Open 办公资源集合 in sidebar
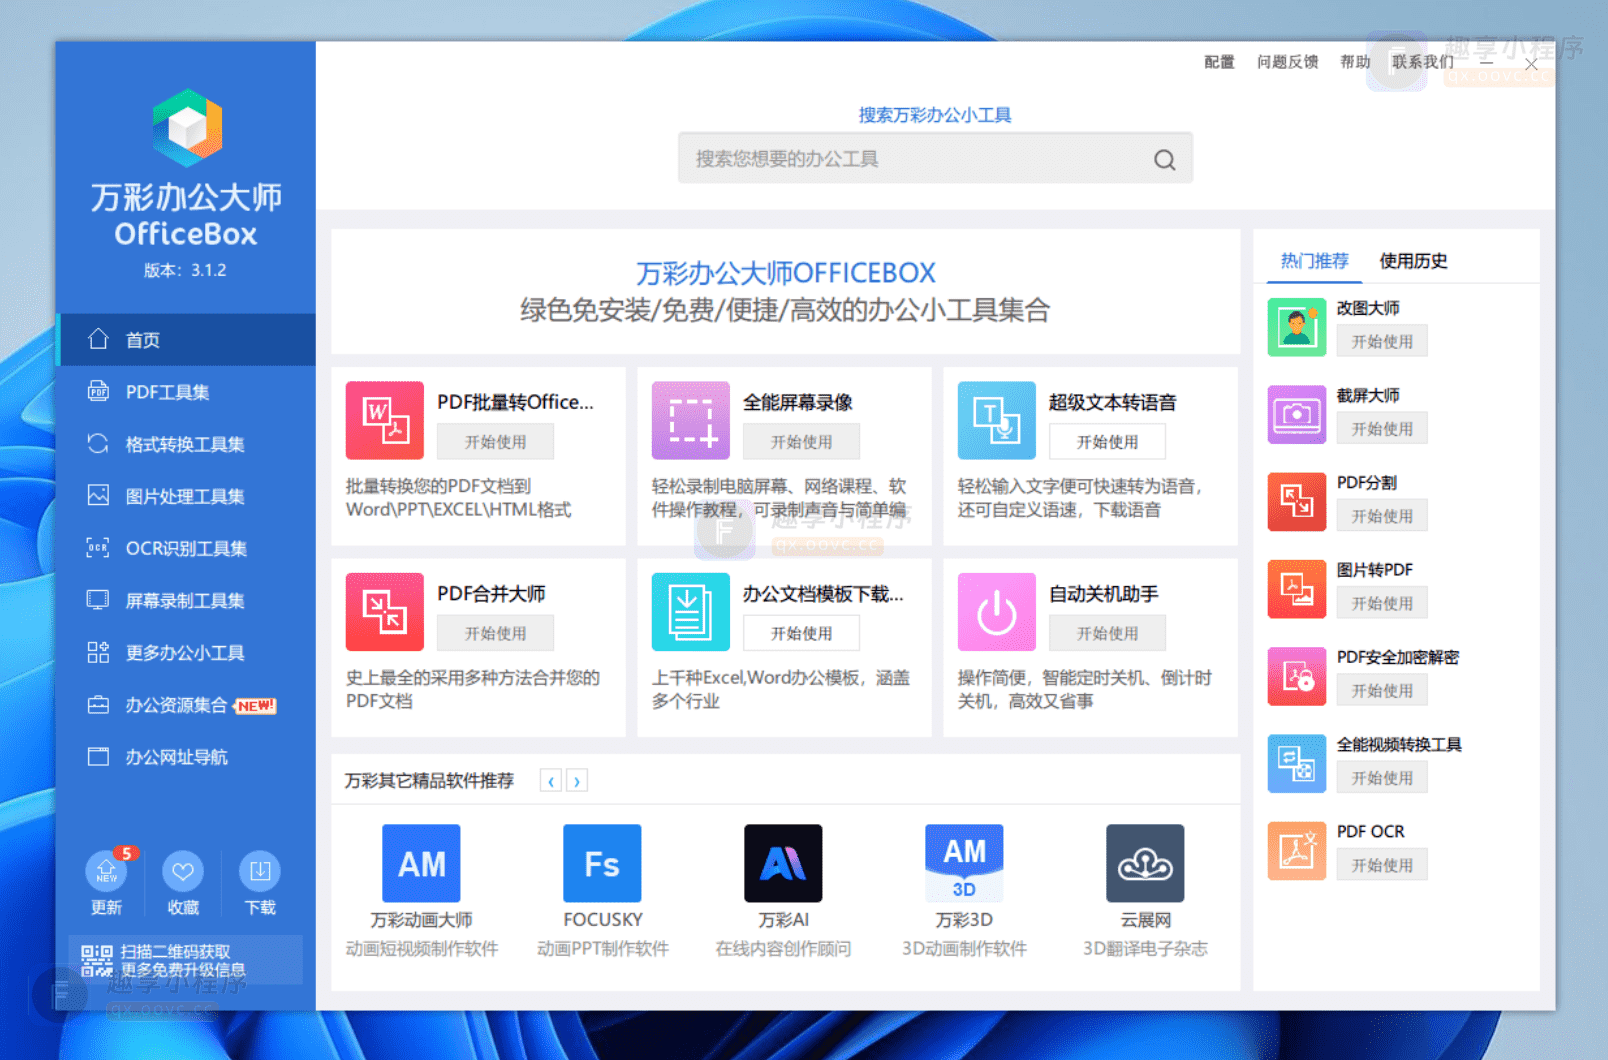Screen dimensions: 1608x1060 coord(186,705)
